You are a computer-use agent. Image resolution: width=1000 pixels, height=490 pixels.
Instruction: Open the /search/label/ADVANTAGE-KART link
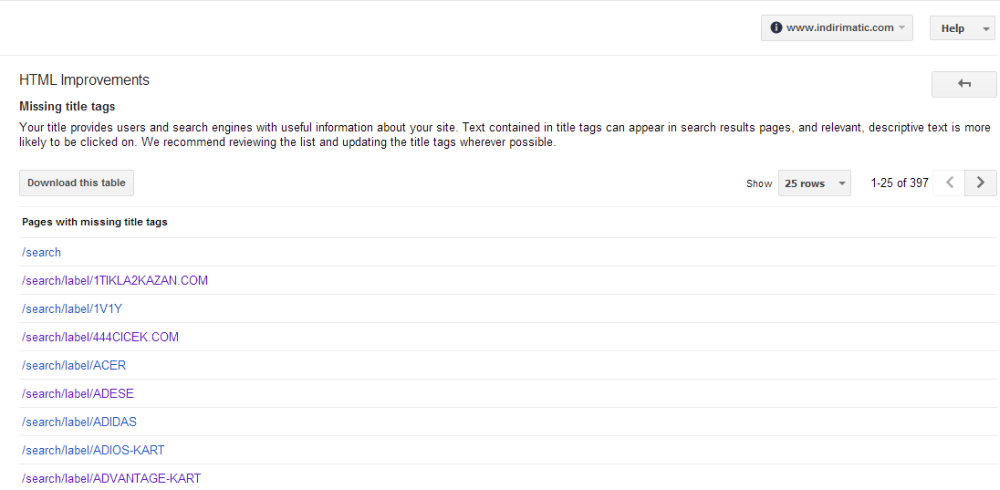(x=111, y=478)
